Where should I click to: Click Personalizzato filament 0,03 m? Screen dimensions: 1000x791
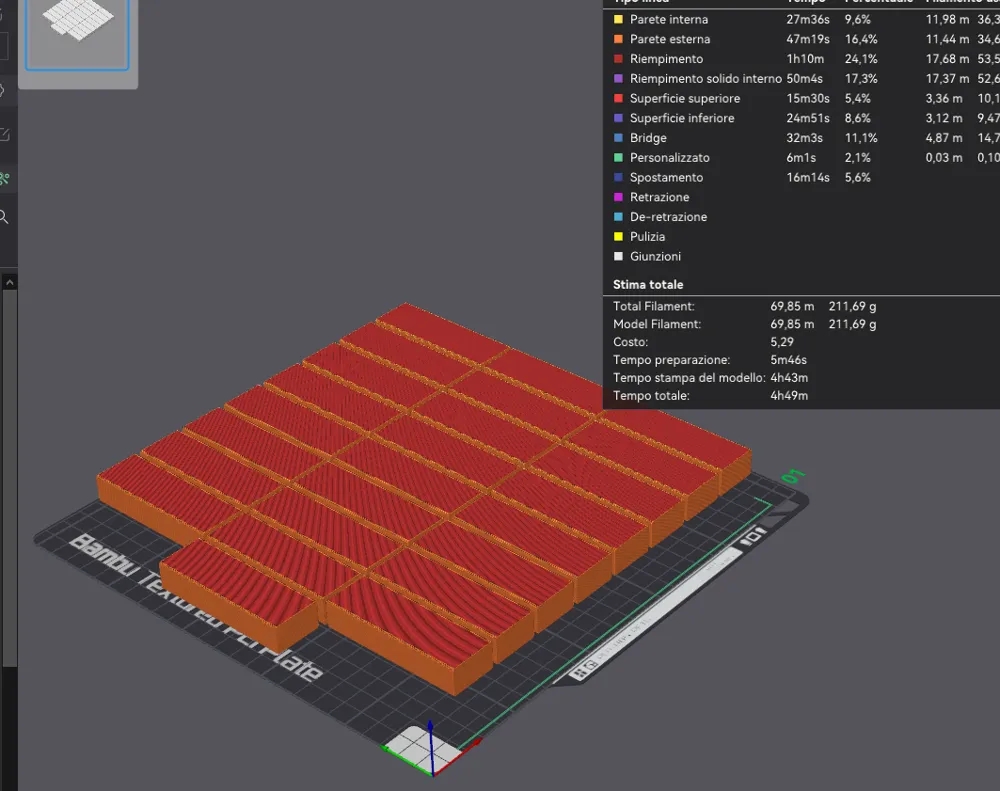(x=944, y=158)
